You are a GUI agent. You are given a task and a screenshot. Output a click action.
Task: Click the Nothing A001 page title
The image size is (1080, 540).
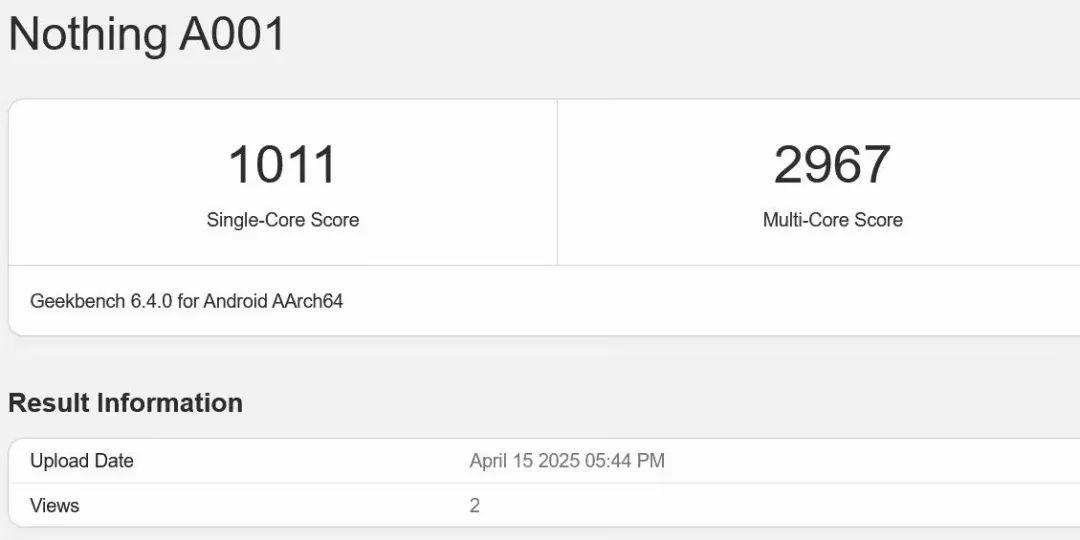pyautogui.click(x=147, y=34)
